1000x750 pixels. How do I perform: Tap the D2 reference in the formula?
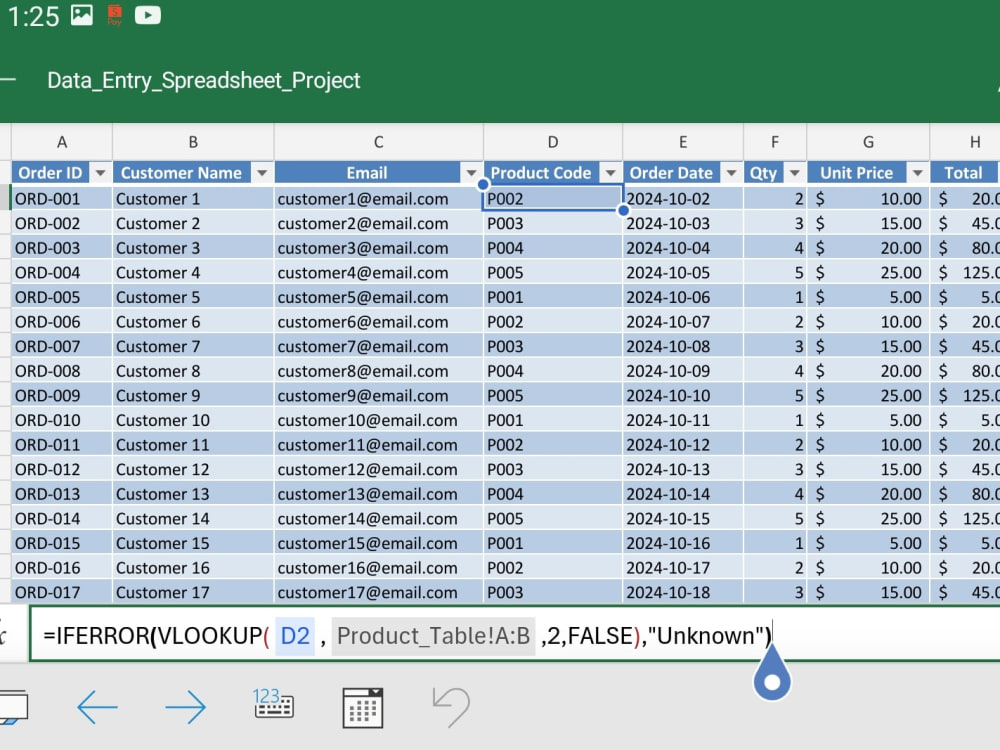(x=295, y=636)
